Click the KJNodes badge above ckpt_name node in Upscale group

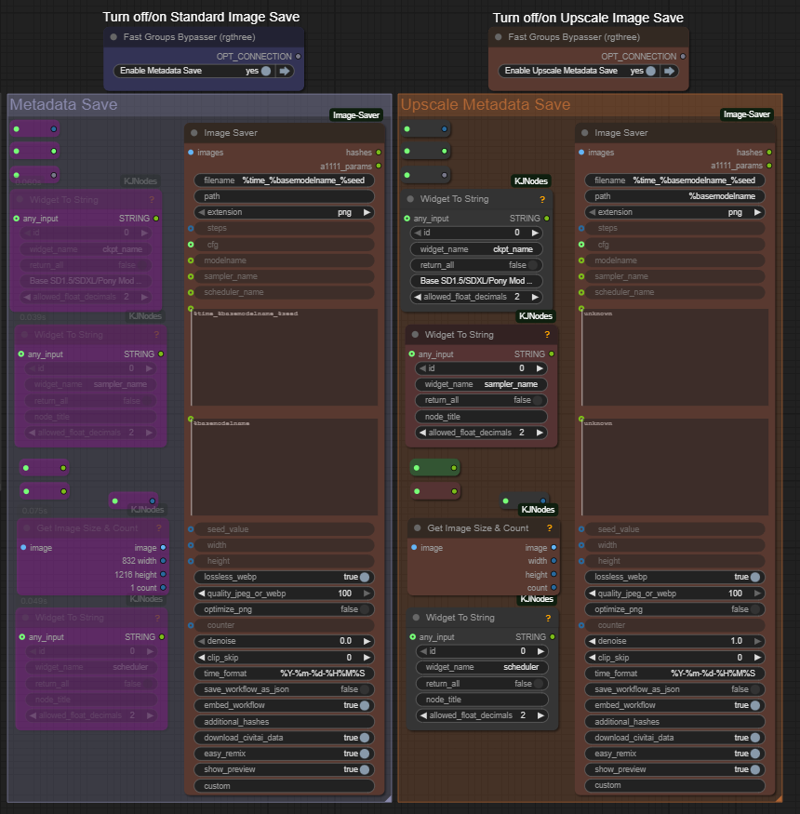pyautogui.click(x=531, y=181)
